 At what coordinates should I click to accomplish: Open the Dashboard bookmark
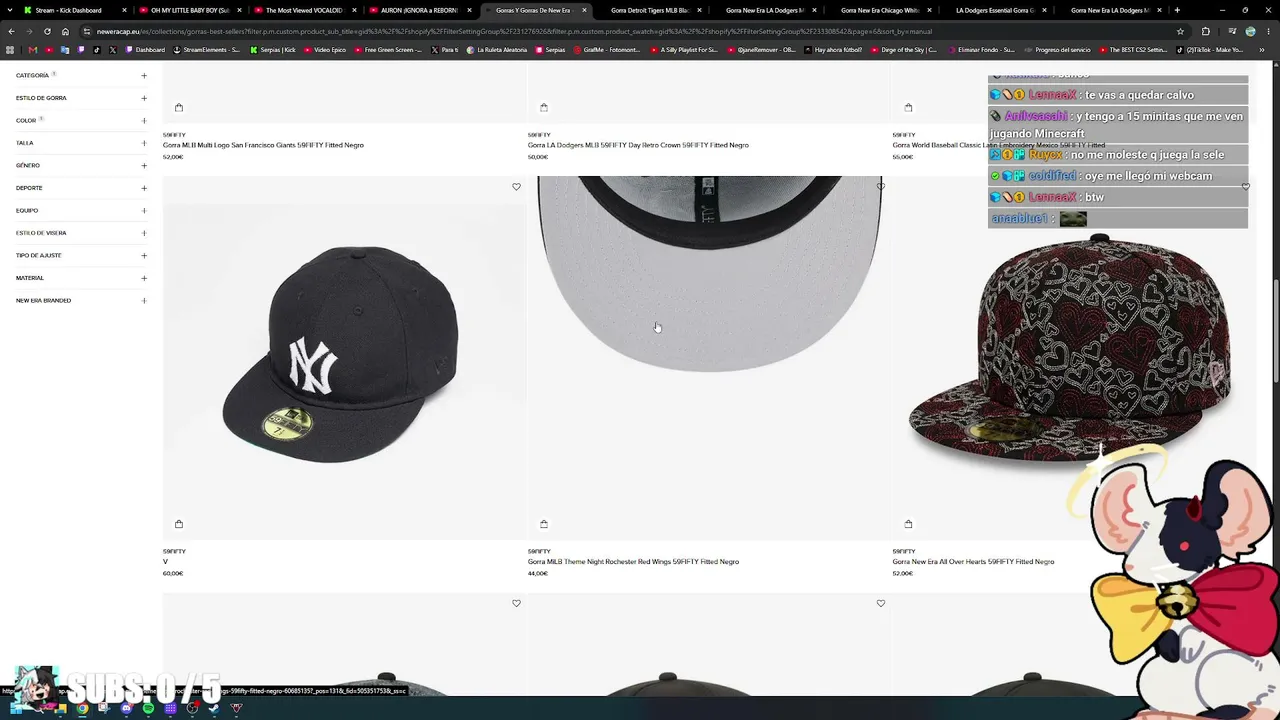point(145,49)
